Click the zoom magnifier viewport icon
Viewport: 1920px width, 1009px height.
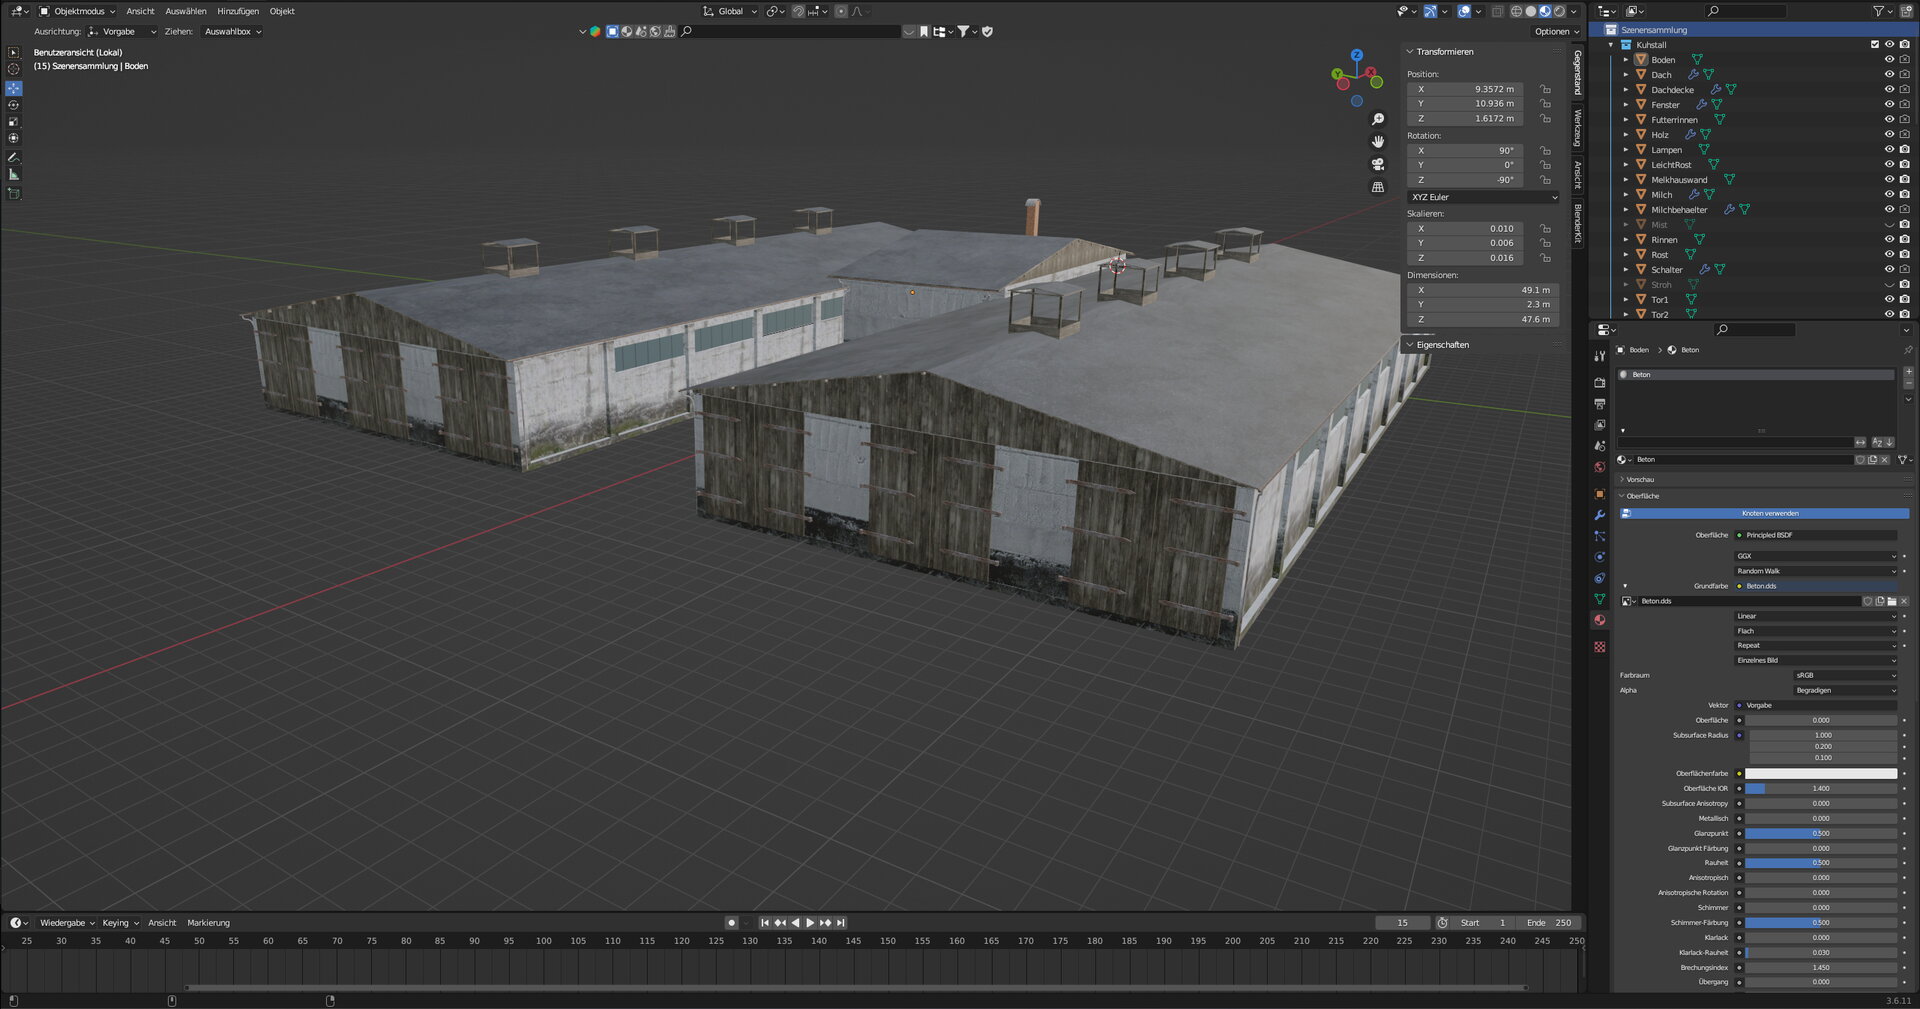(x=1378, y=119)
